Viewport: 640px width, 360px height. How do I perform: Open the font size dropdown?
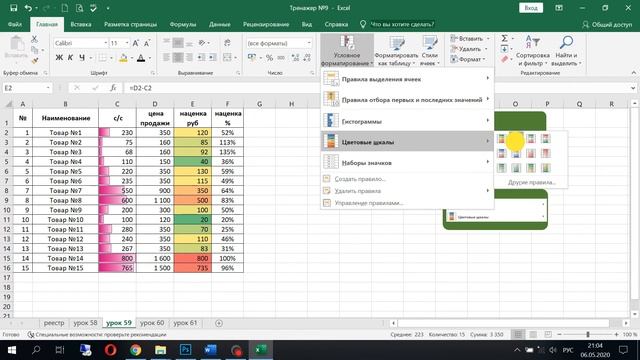point(127,43)
